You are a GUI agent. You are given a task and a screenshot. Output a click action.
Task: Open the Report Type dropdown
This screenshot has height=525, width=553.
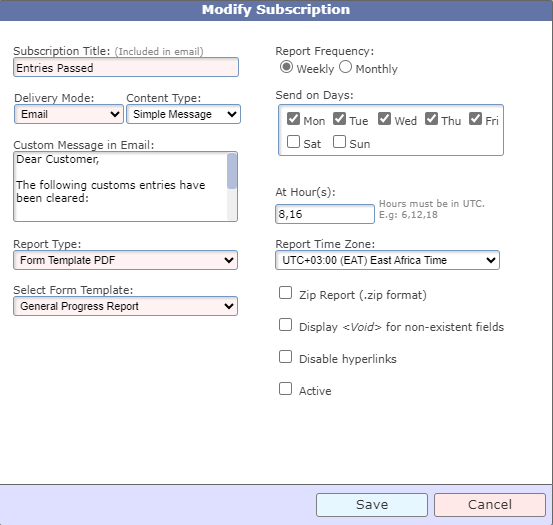click(x=126, y=260)
